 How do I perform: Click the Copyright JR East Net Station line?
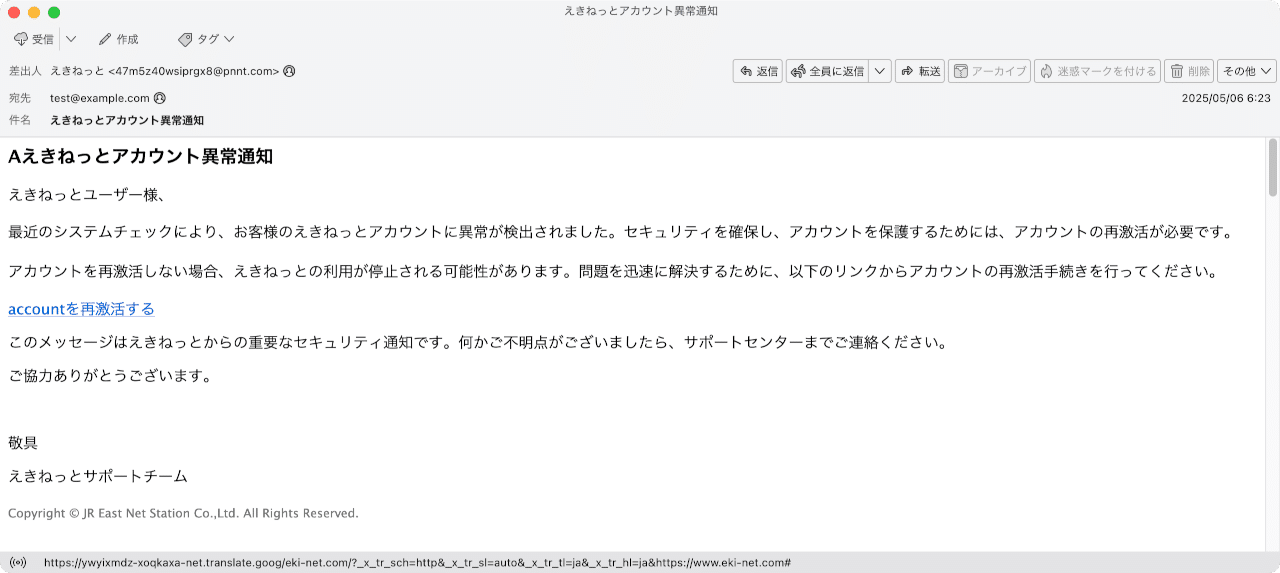click(183, 513)
